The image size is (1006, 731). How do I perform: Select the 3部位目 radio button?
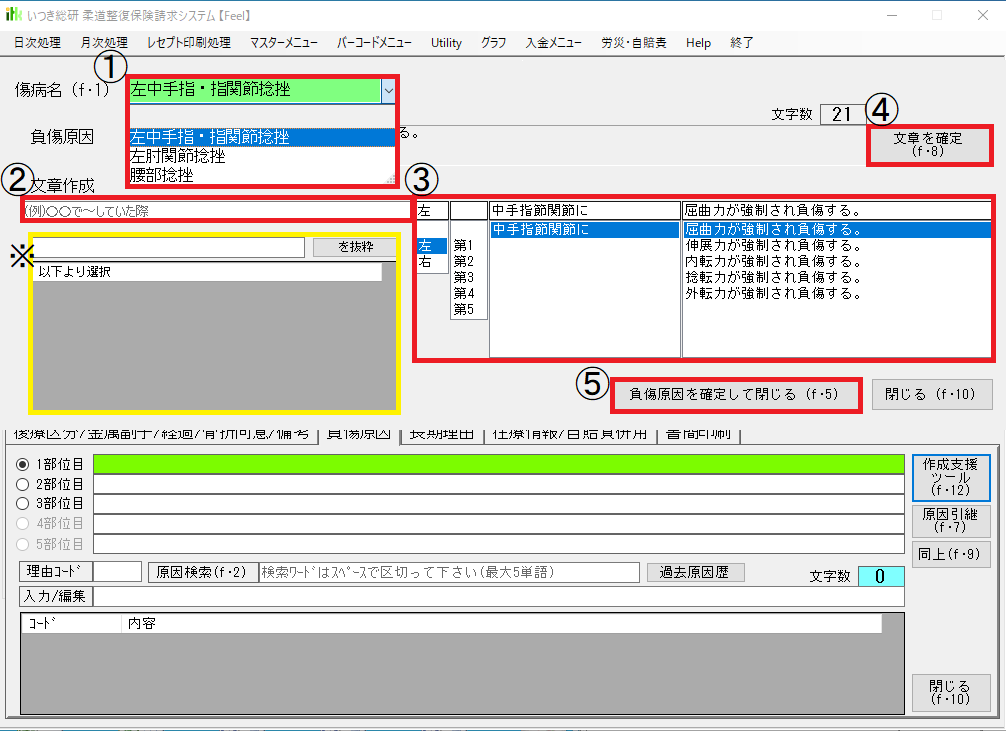click(x=24, y=504)
